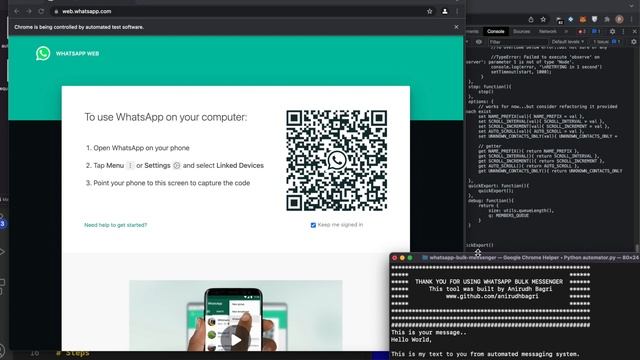This screenshot has height=360, width=640.
Task: Play the WhatsApp tutorial video
Action: point(236,339)
